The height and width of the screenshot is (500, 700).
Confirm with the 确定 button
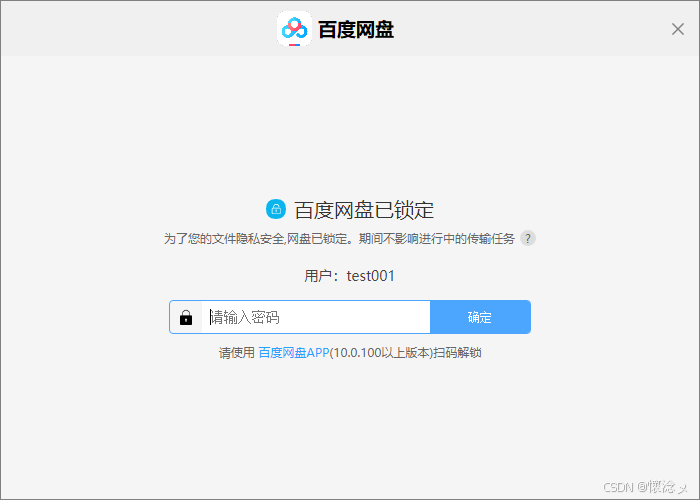point(480,317)
